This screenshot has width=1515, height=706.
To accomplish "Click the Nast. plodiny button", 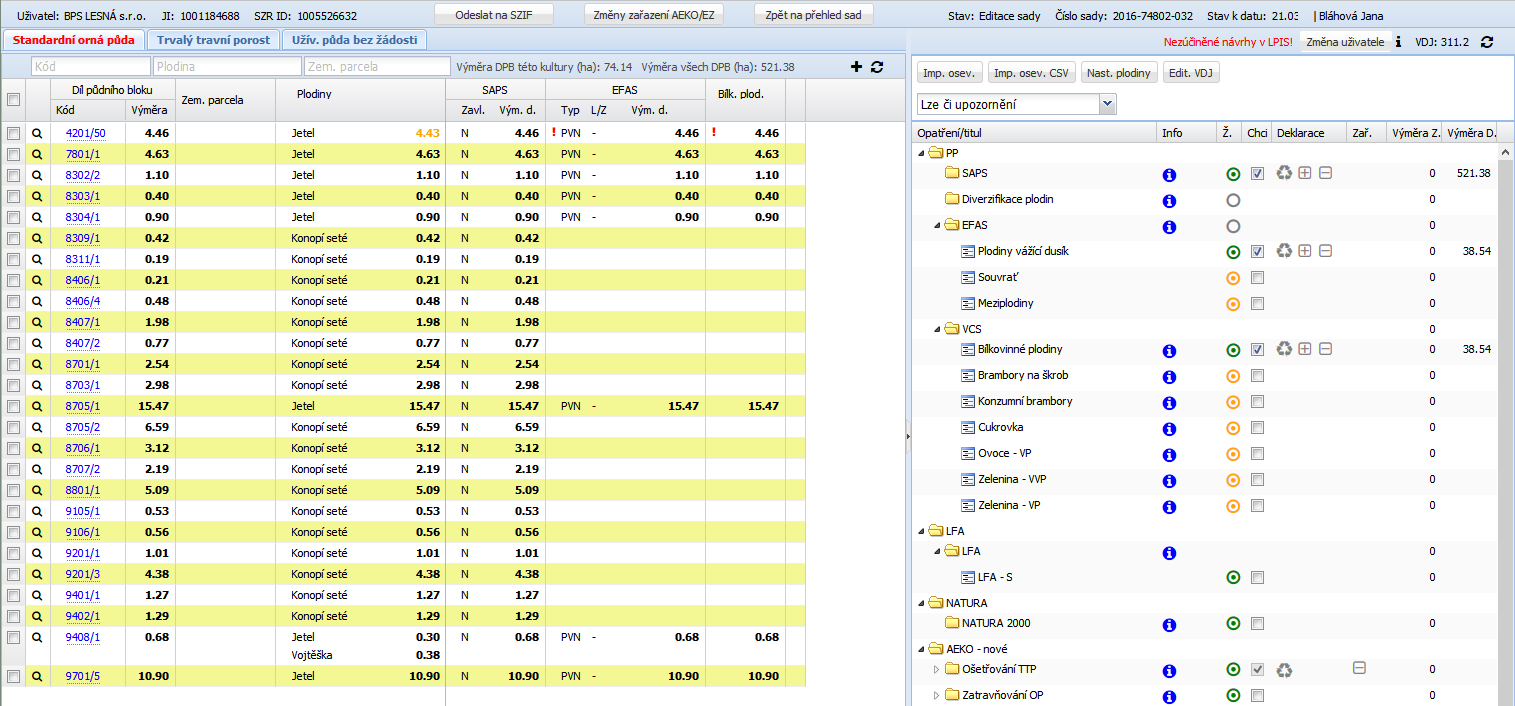I will pyautogui.click(x=1119, y=73).
